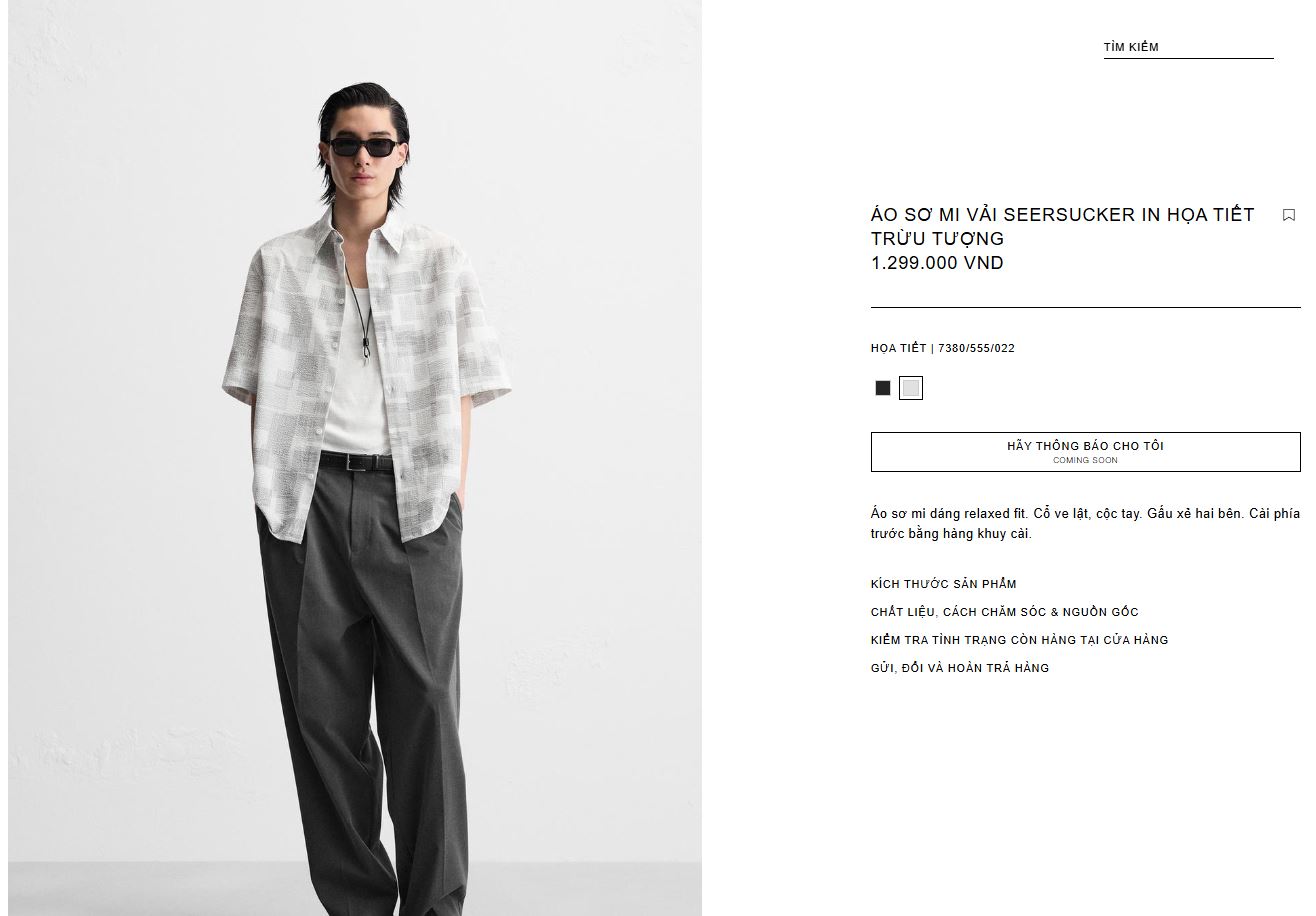Open GỬI, ĐỔI VÀ HOÀN TRẢ HÀNG
1316x916 pixels.
(x=960, y=668)
